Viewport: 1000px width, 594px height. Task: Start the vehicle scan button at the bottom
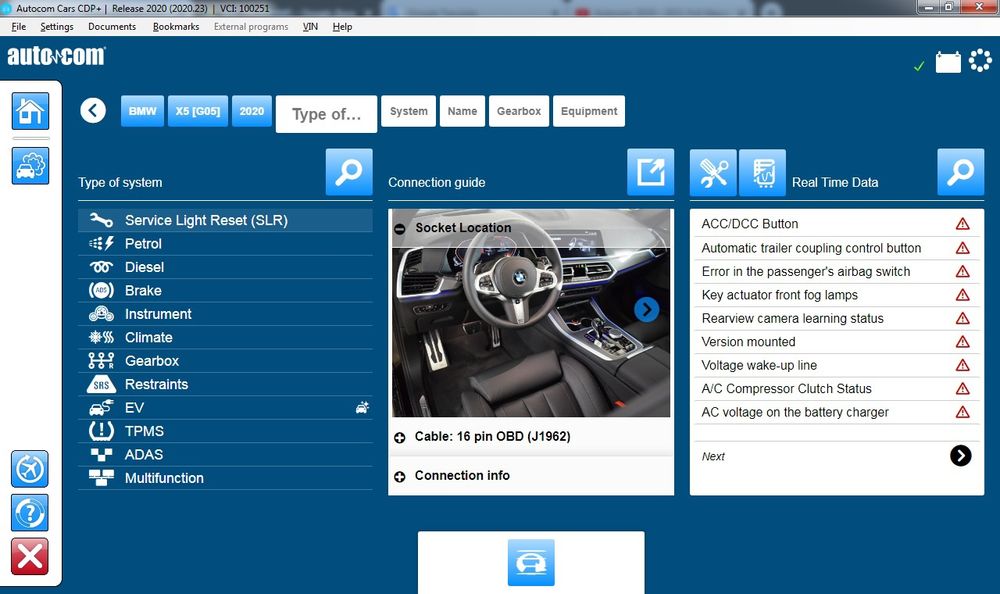pos(531,563)
